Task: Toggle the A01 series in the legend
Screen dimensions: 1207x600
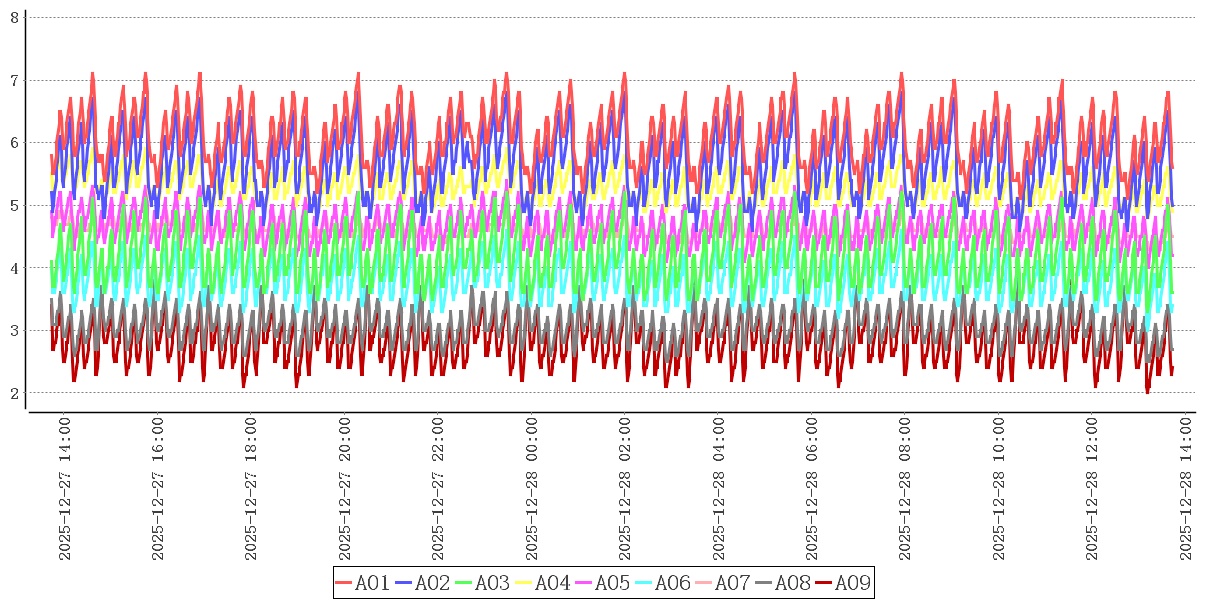Action: coord(362,583)
